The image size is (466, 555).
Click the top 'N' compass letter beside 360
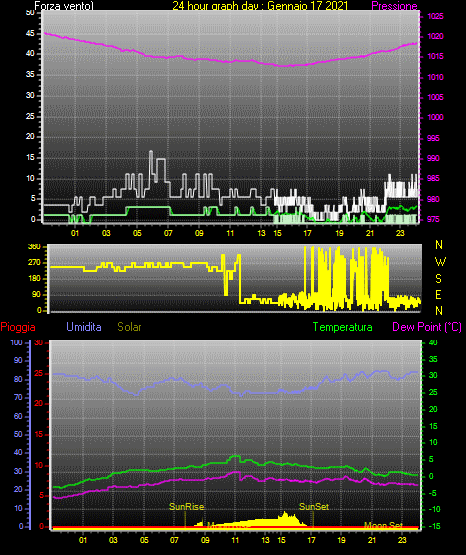[x=439, y=245]
